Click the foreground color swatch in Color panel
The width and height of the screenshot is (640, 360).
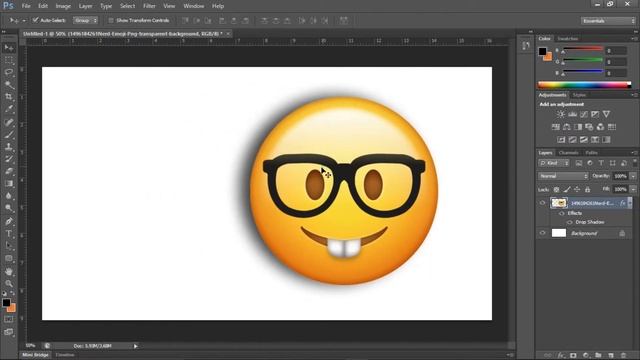click(x=542, y=51)
